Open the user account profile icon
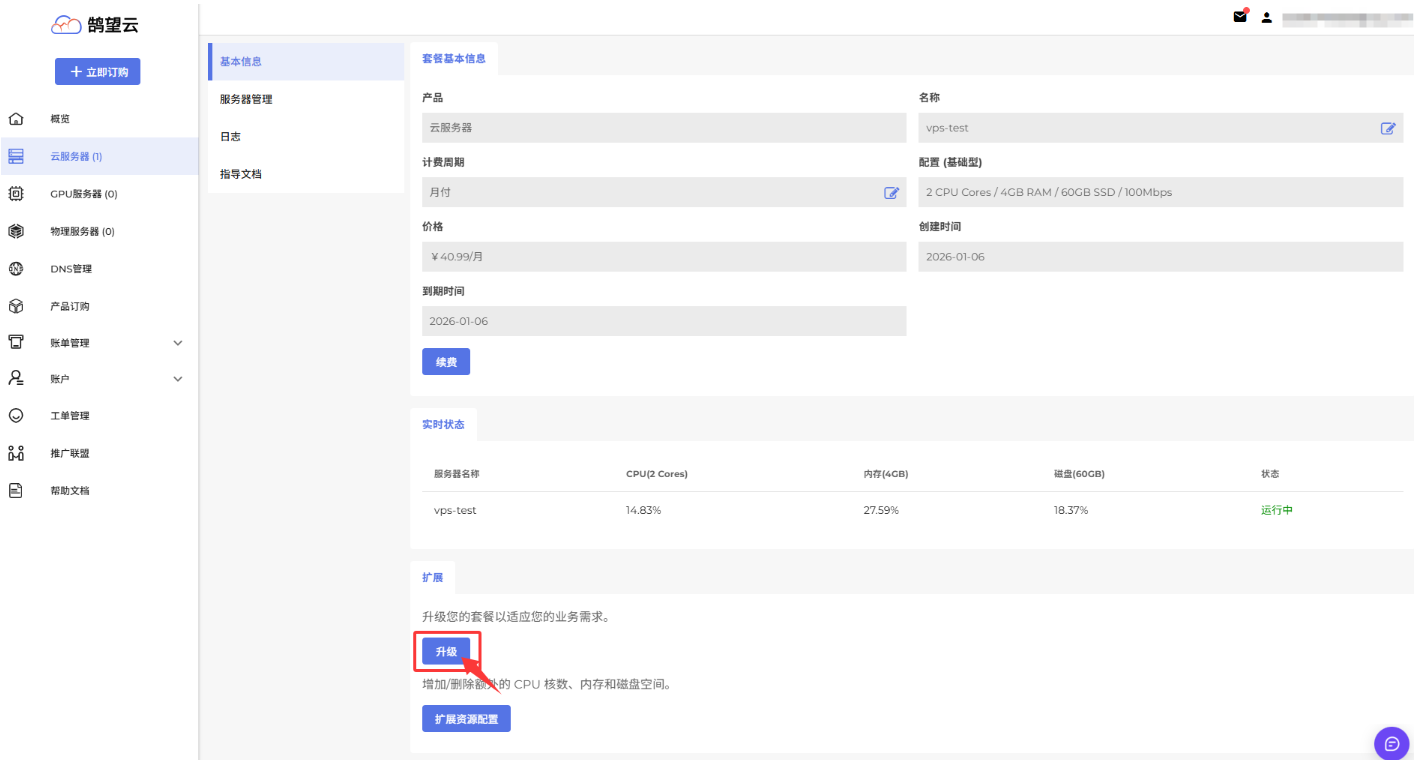 [x=1266, y=18]
